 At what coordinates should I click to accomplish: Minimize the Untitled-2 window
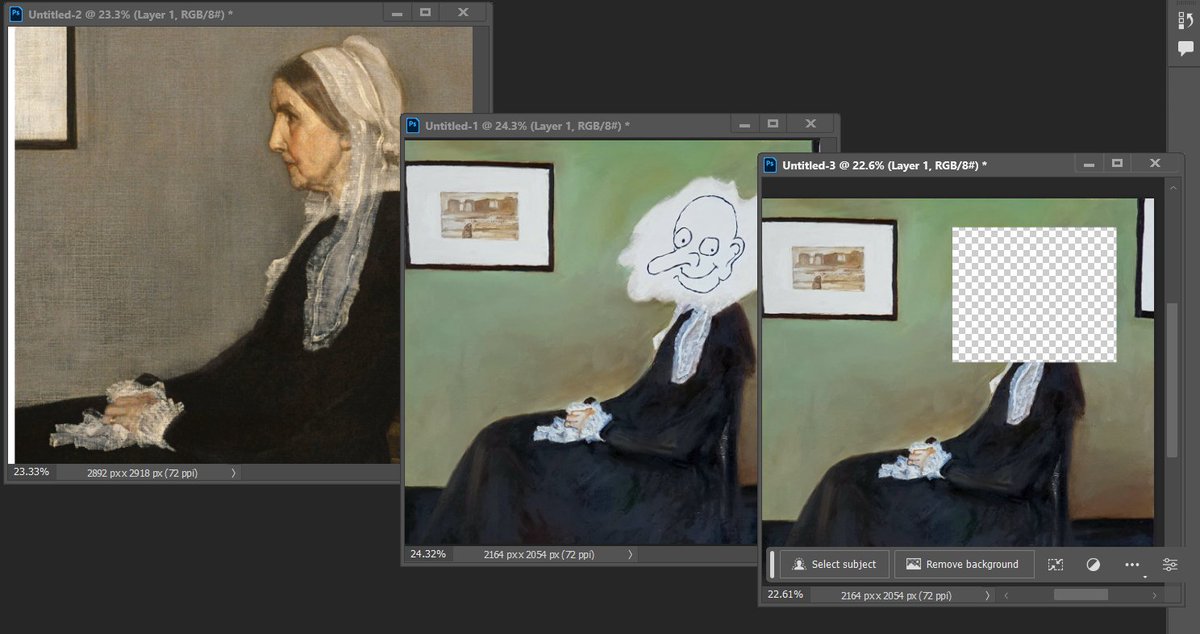(x=397, y=12)
